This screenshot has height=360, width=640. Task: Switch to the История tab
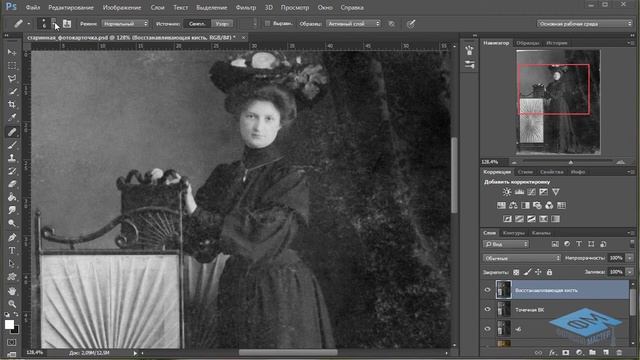pos(557,43)
